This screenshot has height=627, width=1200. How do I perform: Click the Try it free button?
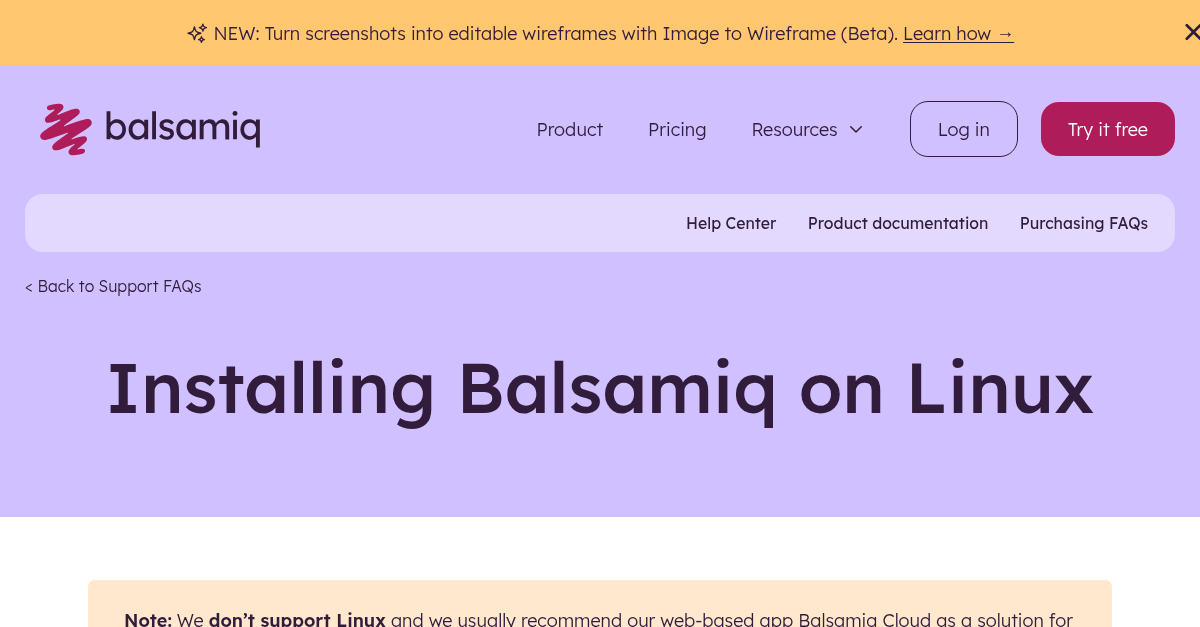tap(1108, 129)
